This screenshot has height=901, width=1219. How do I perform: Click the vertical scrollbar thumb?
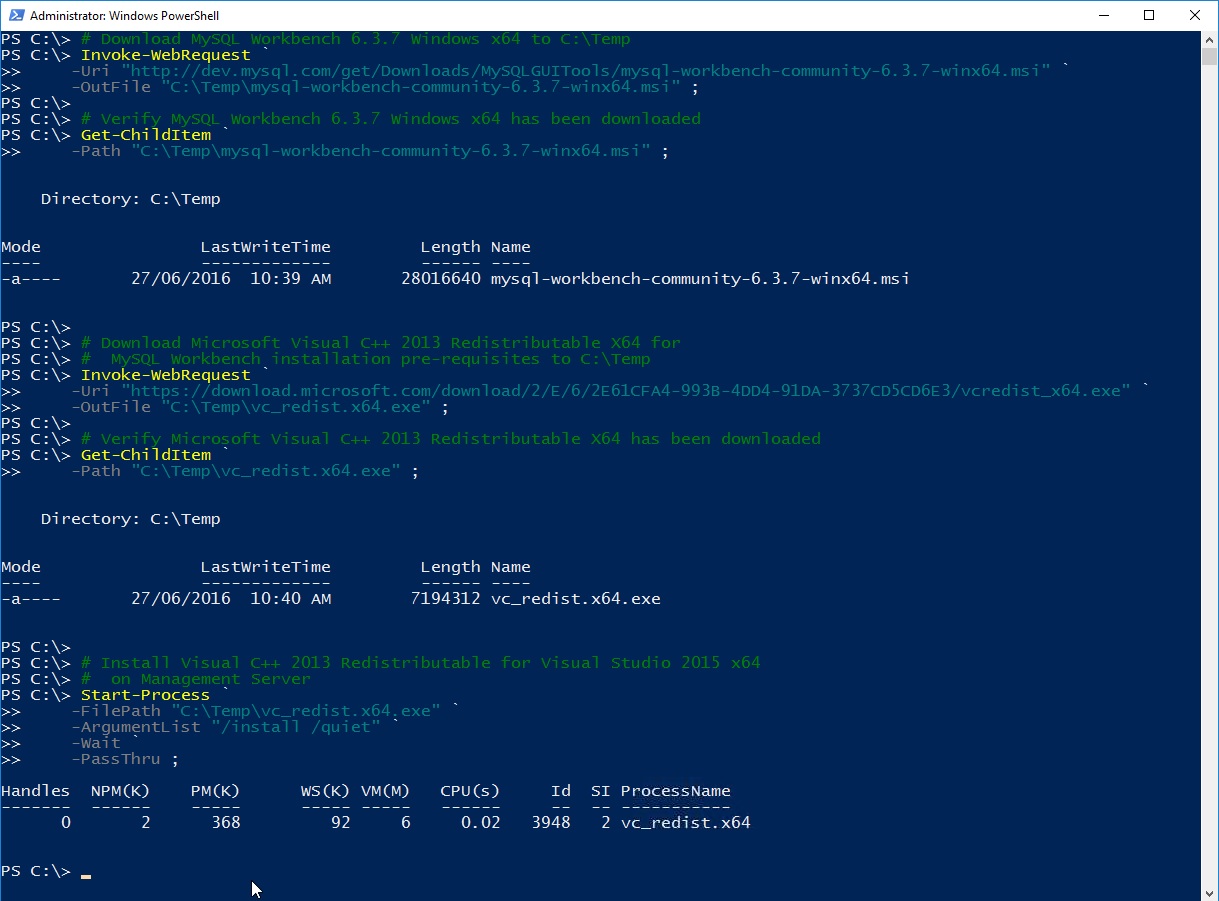[1209, 57]
